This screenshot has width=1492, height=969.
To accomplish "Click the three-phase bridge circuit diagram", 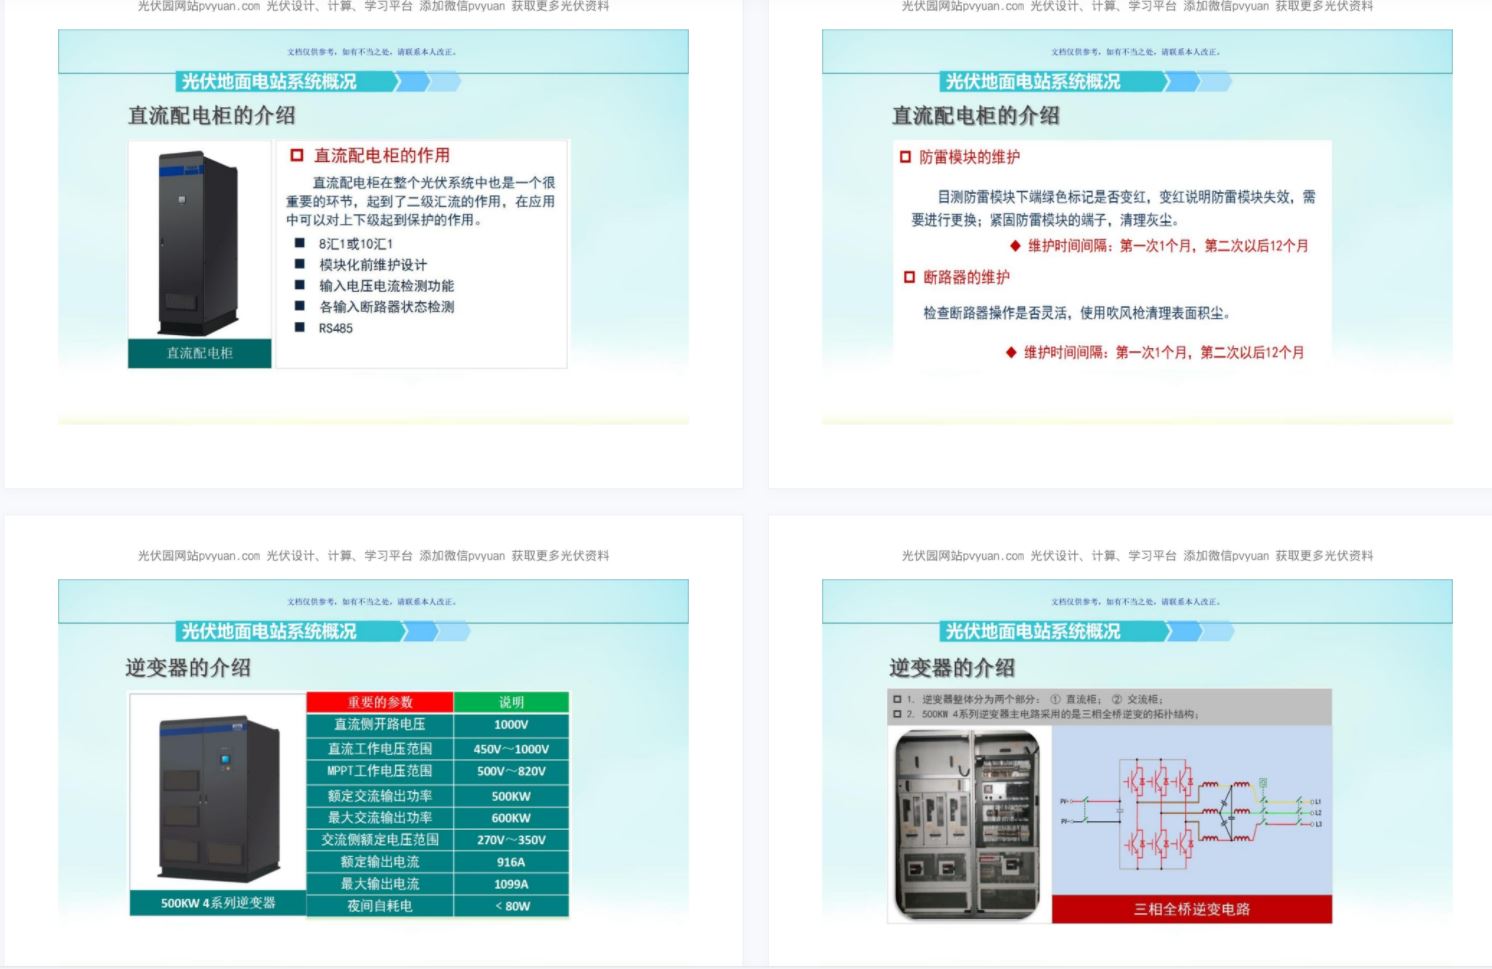I will 1191,810.
